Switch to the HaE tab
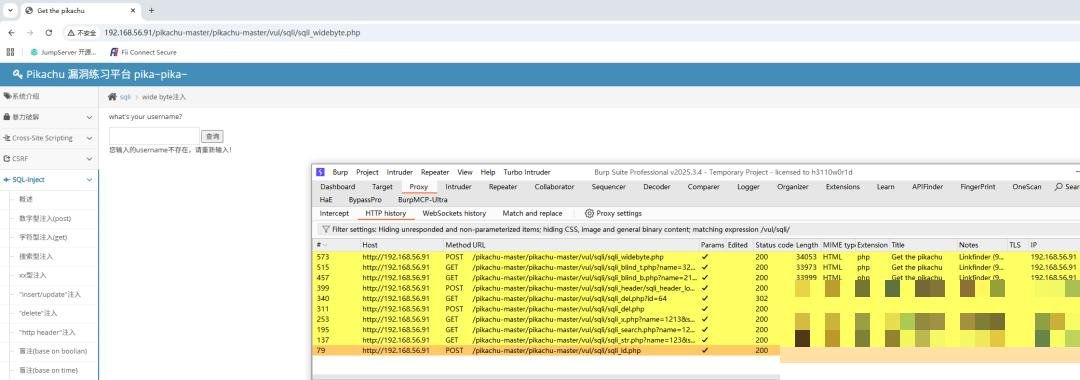 (x=326, y=200)
